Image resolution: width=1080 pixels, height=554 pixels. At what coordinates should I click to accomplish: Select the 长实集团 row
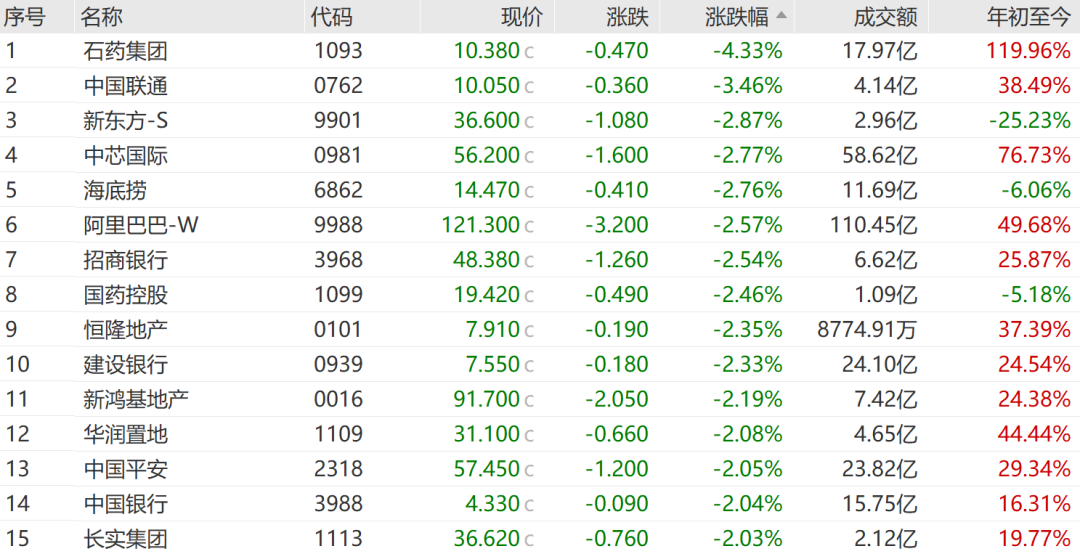540,538
